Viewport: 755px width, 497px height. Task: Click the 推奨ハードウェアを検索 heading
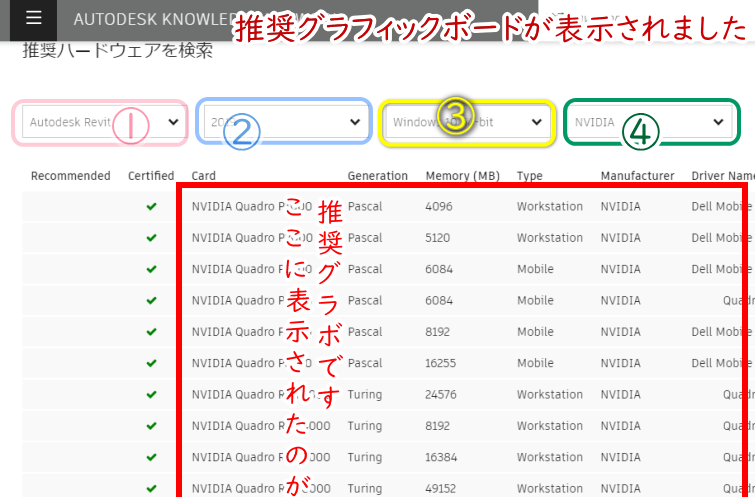117,50
